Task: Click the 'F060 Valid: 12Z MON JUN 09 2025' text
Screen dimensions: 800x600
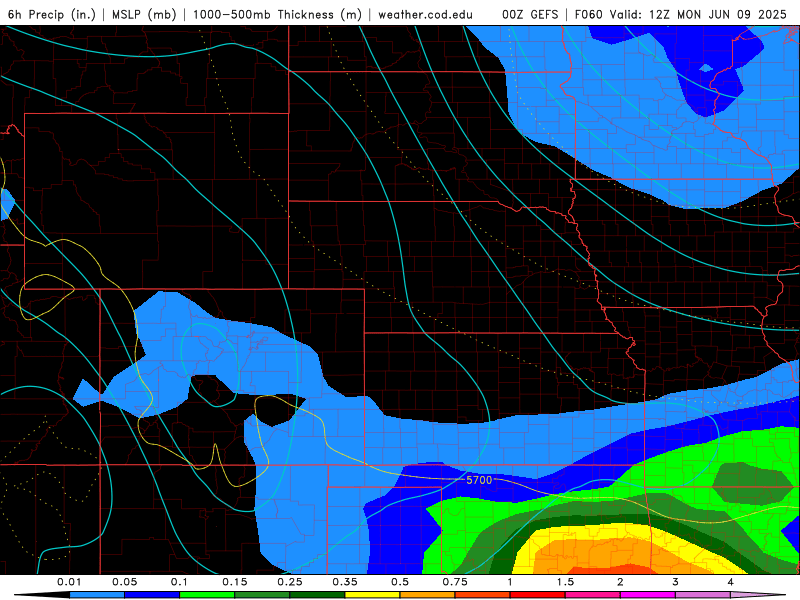Action: [x=681, y=14]
